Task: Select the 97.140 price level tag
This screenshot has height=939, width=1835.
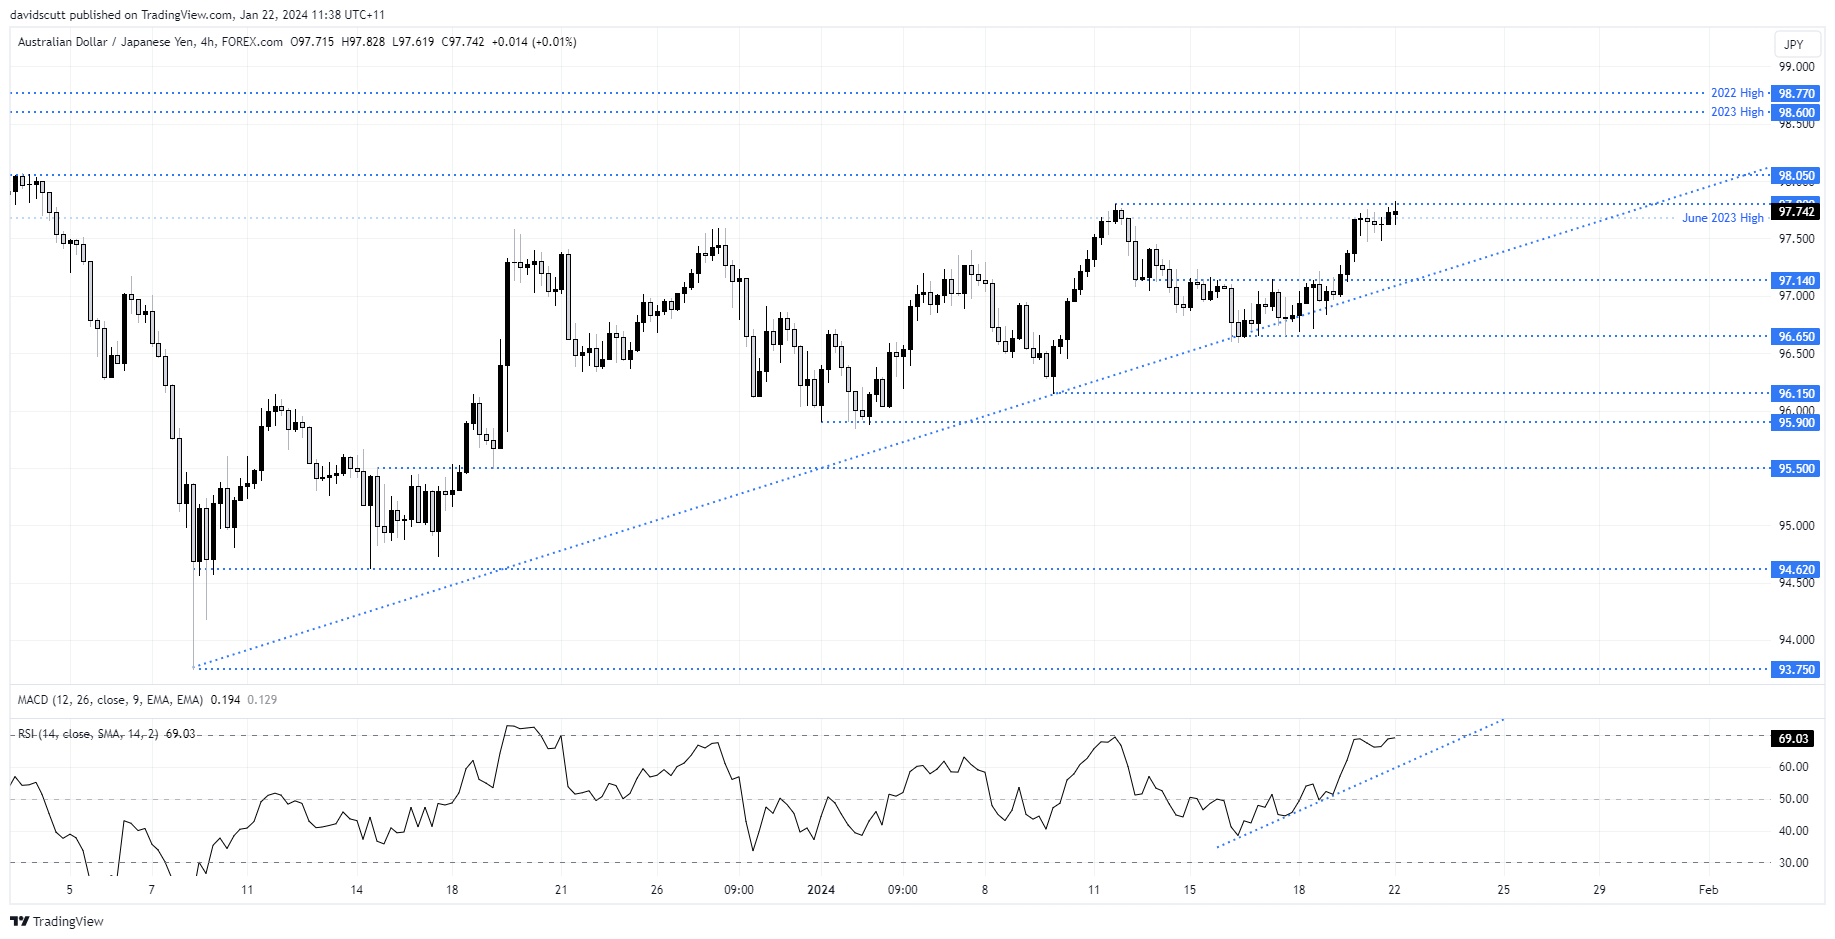Action: coord(1796,280)
